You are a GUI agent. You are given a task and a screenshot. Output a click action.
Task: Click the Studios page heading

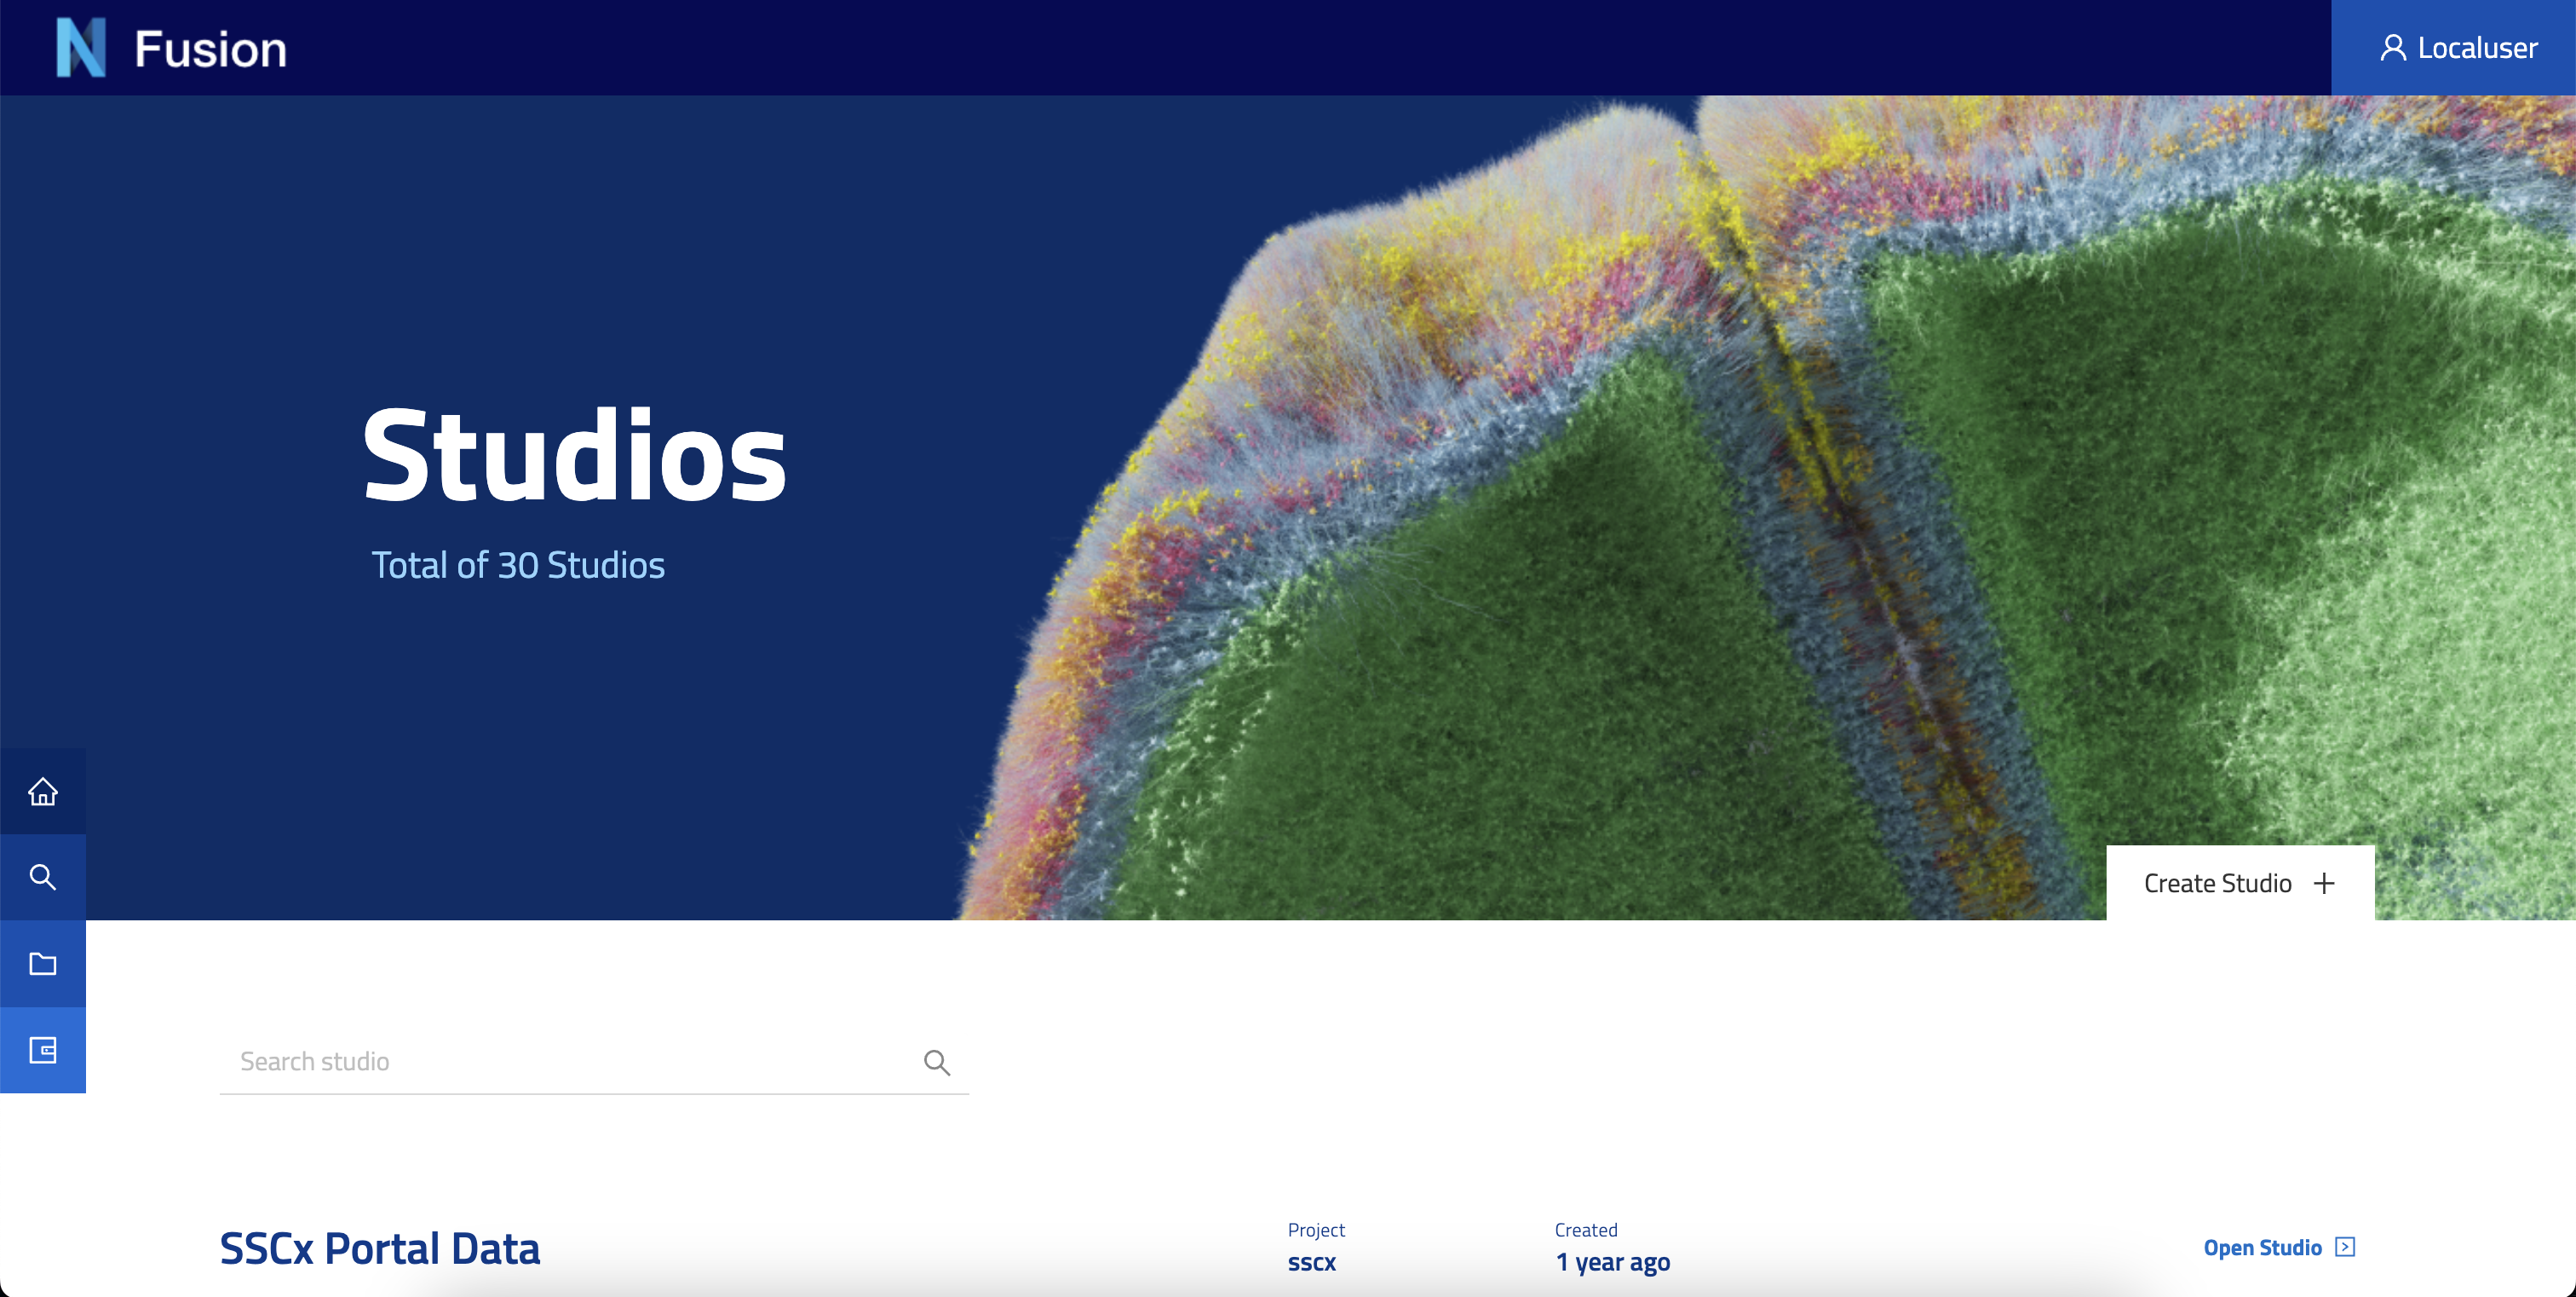click(x=574, y=457)
